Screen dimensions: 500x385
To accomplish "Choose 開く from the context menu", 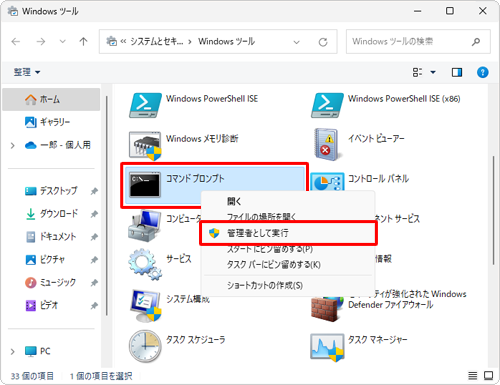I will [x=288, y=201].
